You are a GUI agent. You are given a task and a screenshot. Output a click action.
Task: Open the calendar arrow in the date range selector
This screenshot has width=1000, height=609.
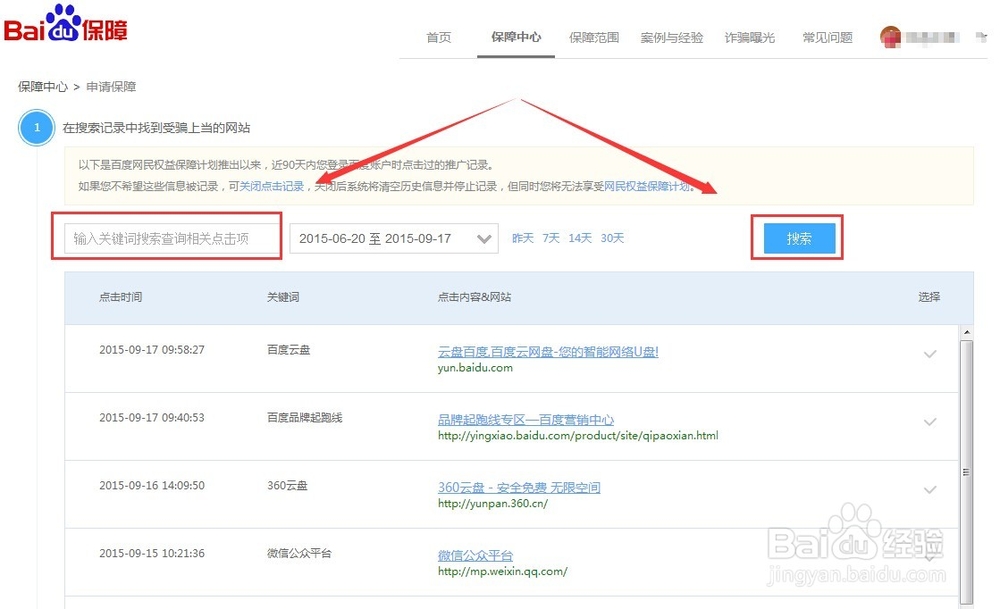click(x=483, y=238)
